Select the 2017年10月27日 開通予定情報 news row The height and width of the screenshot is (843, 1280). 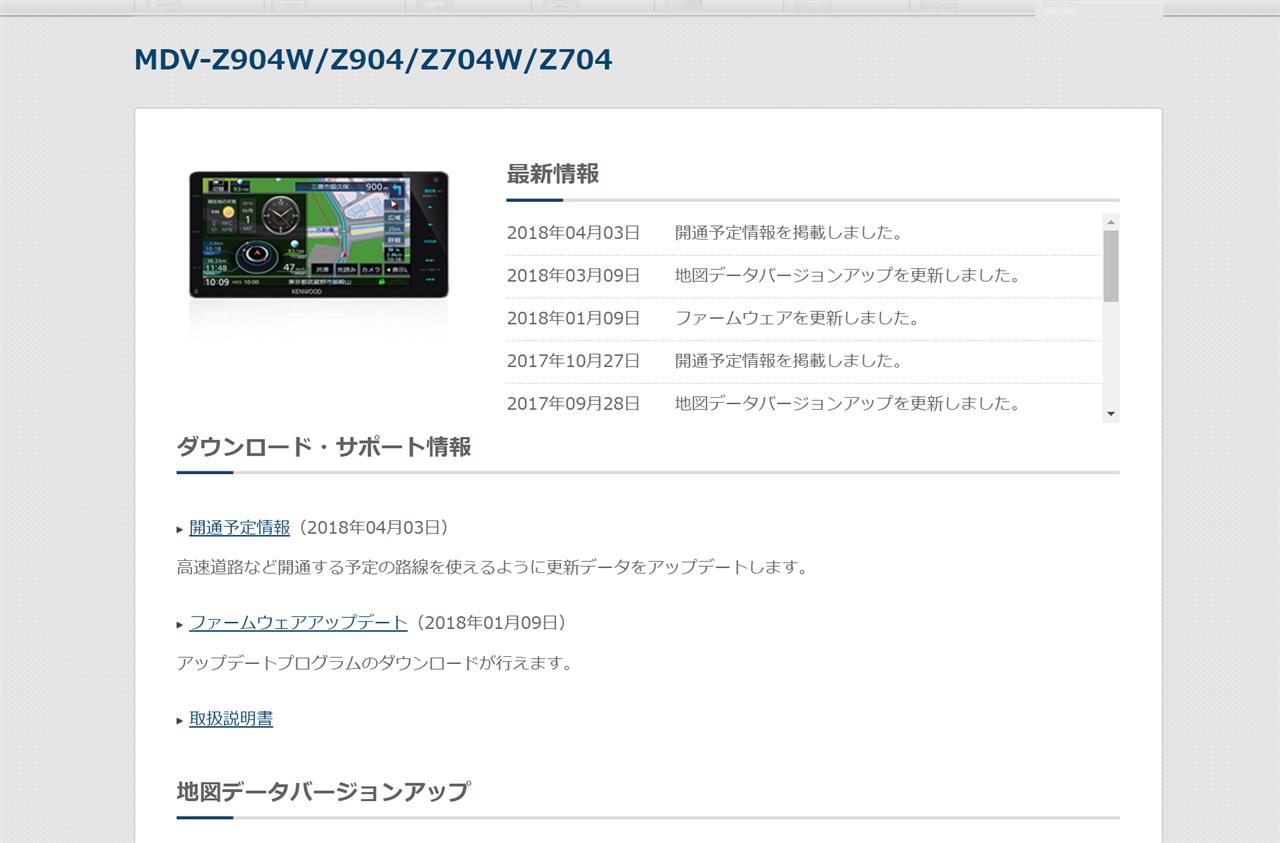point(804,362)
